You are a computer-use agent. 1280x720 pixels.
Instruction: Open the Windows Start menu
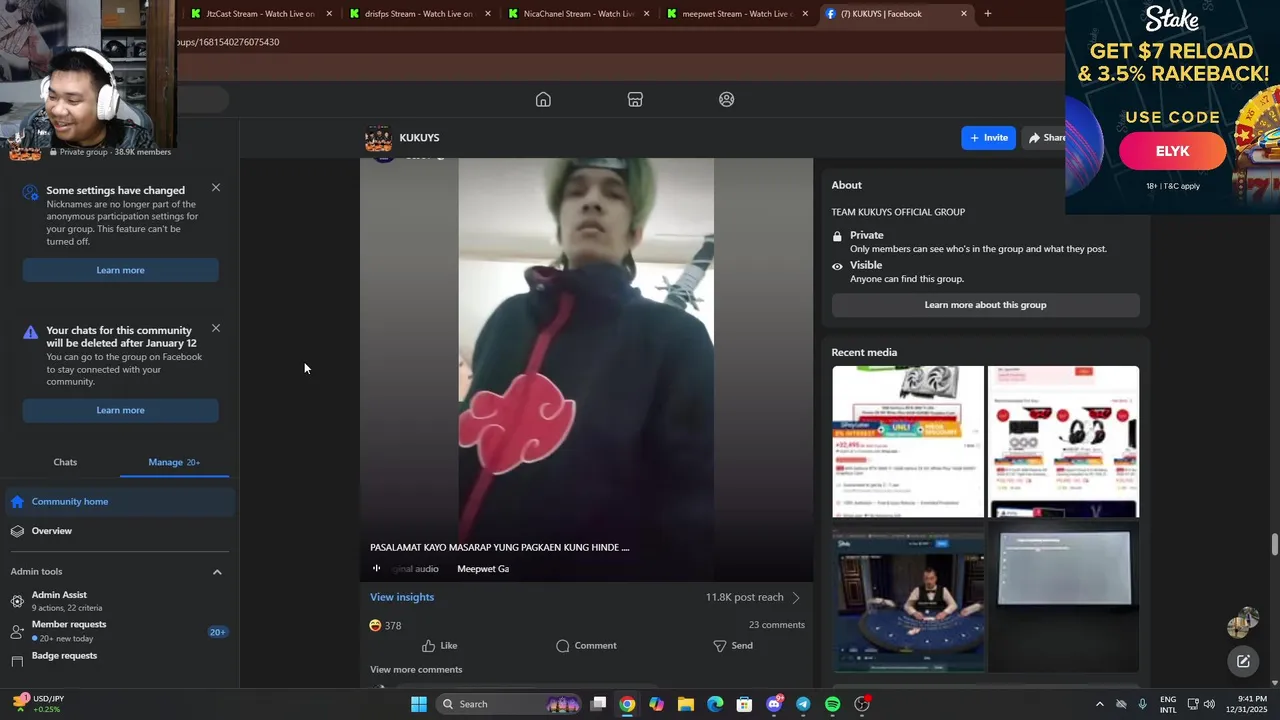point(419,704)
